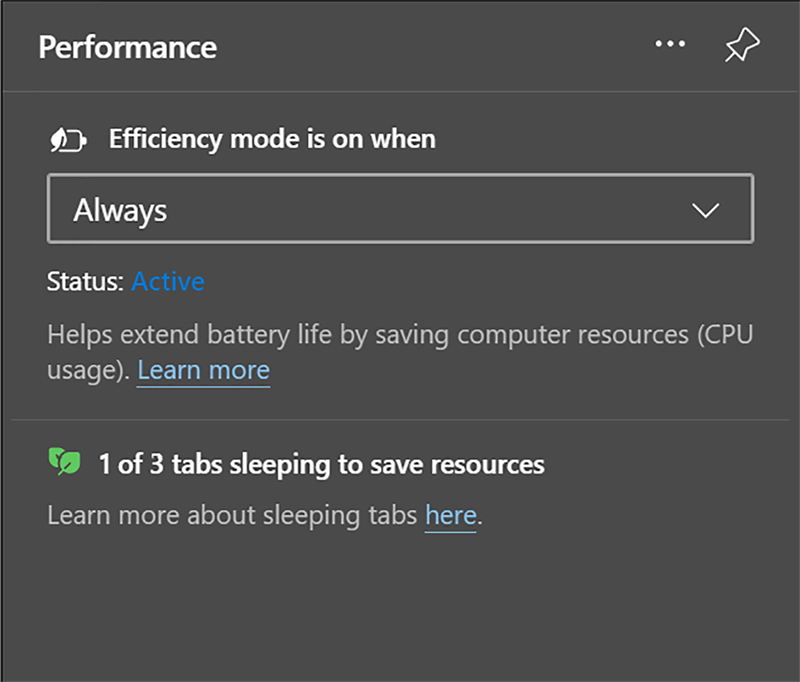The width and height of the screenshot is (800, 682).
Task: Click the blue Active status text
Action: 168,282
